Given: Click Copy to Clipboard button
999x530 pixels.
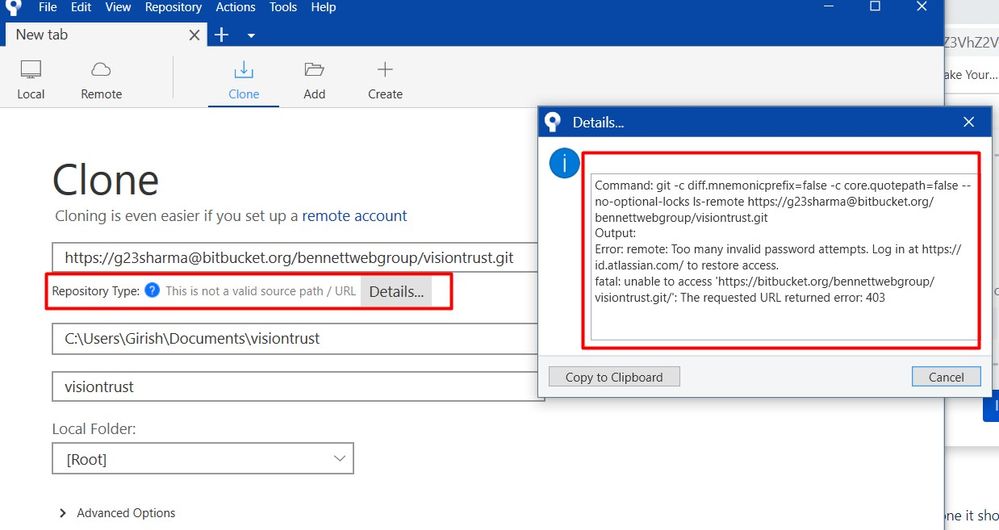Looking at the screenshot, I should (614, 376).
